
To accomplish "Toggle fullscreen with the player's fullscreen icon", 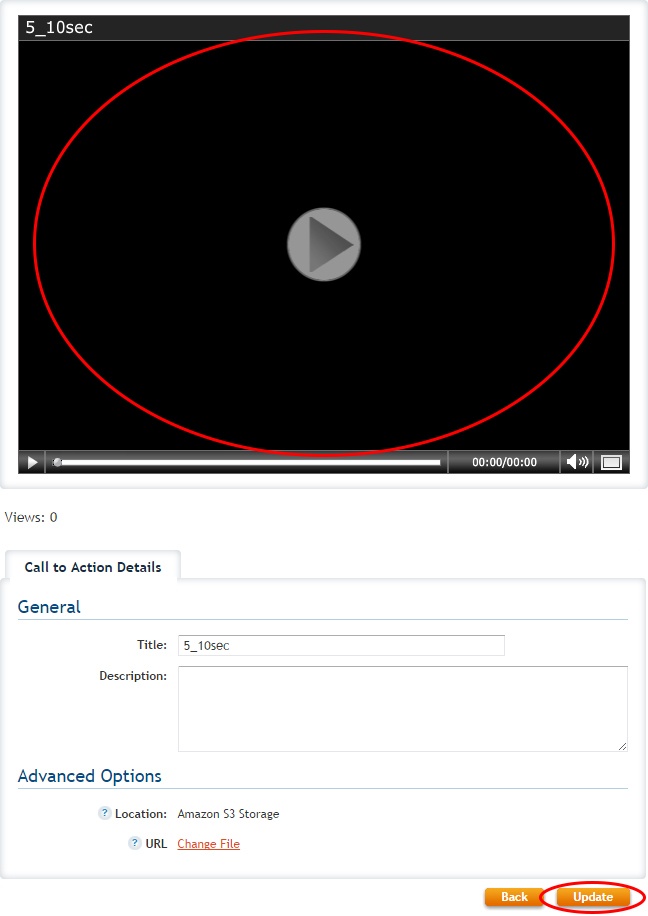I will tap(611, 462).
